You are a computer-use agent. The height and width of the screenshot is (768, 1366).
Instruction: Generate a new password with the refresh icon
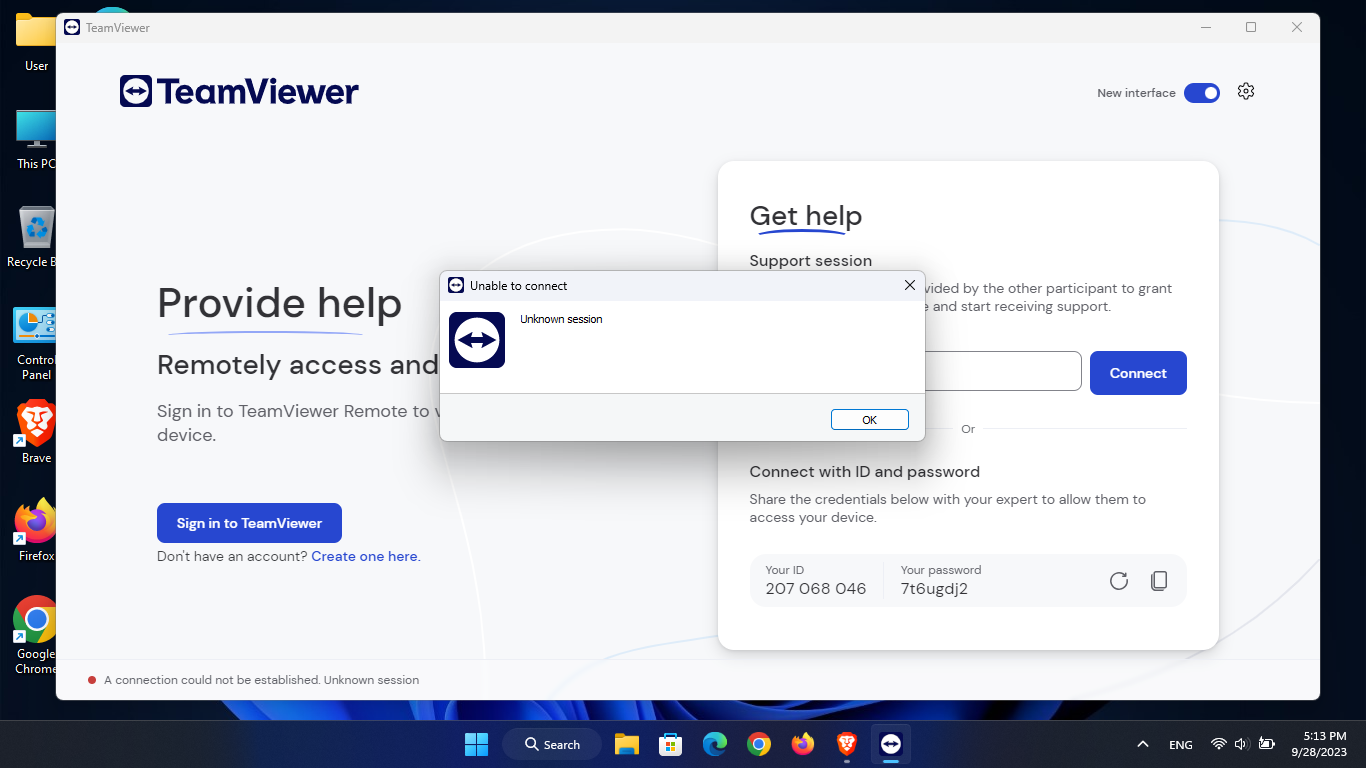(x=1118, y=580)
